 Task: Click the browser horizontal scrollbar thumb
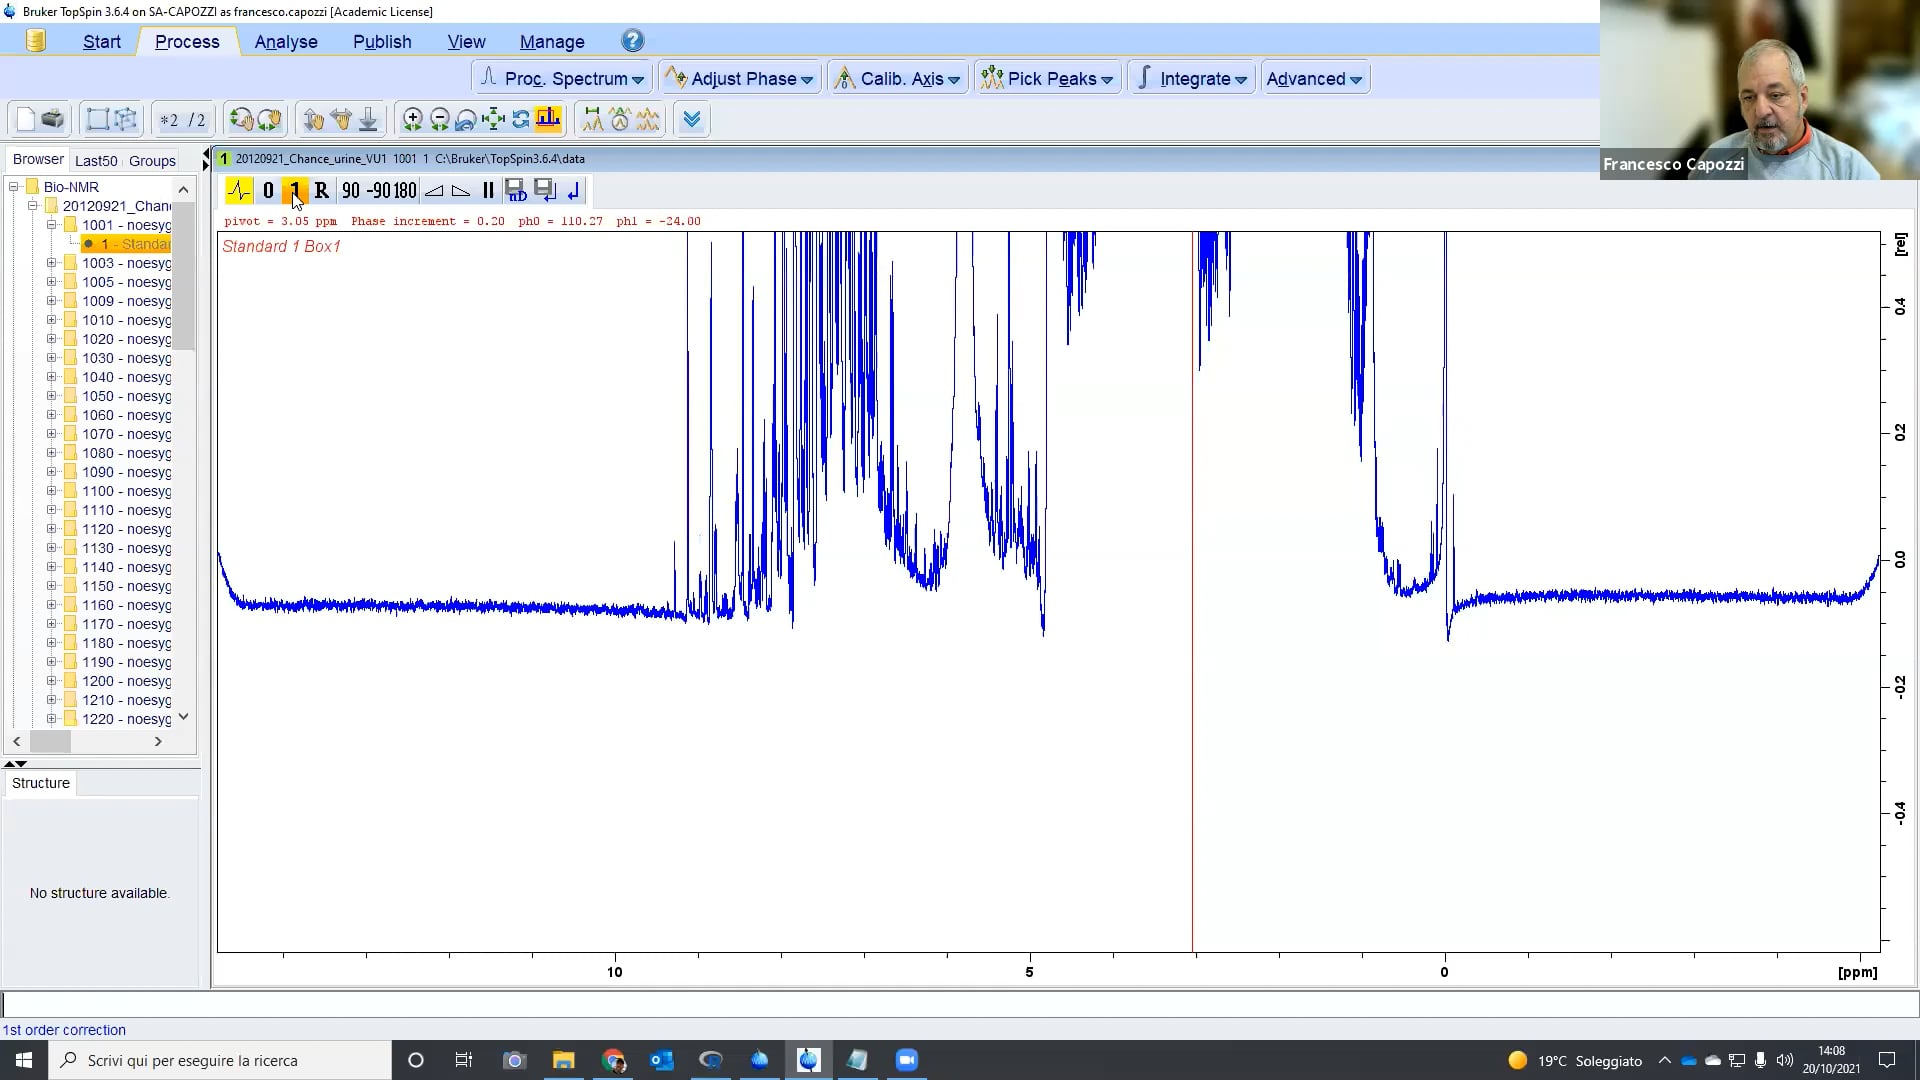tap(50, 741)
